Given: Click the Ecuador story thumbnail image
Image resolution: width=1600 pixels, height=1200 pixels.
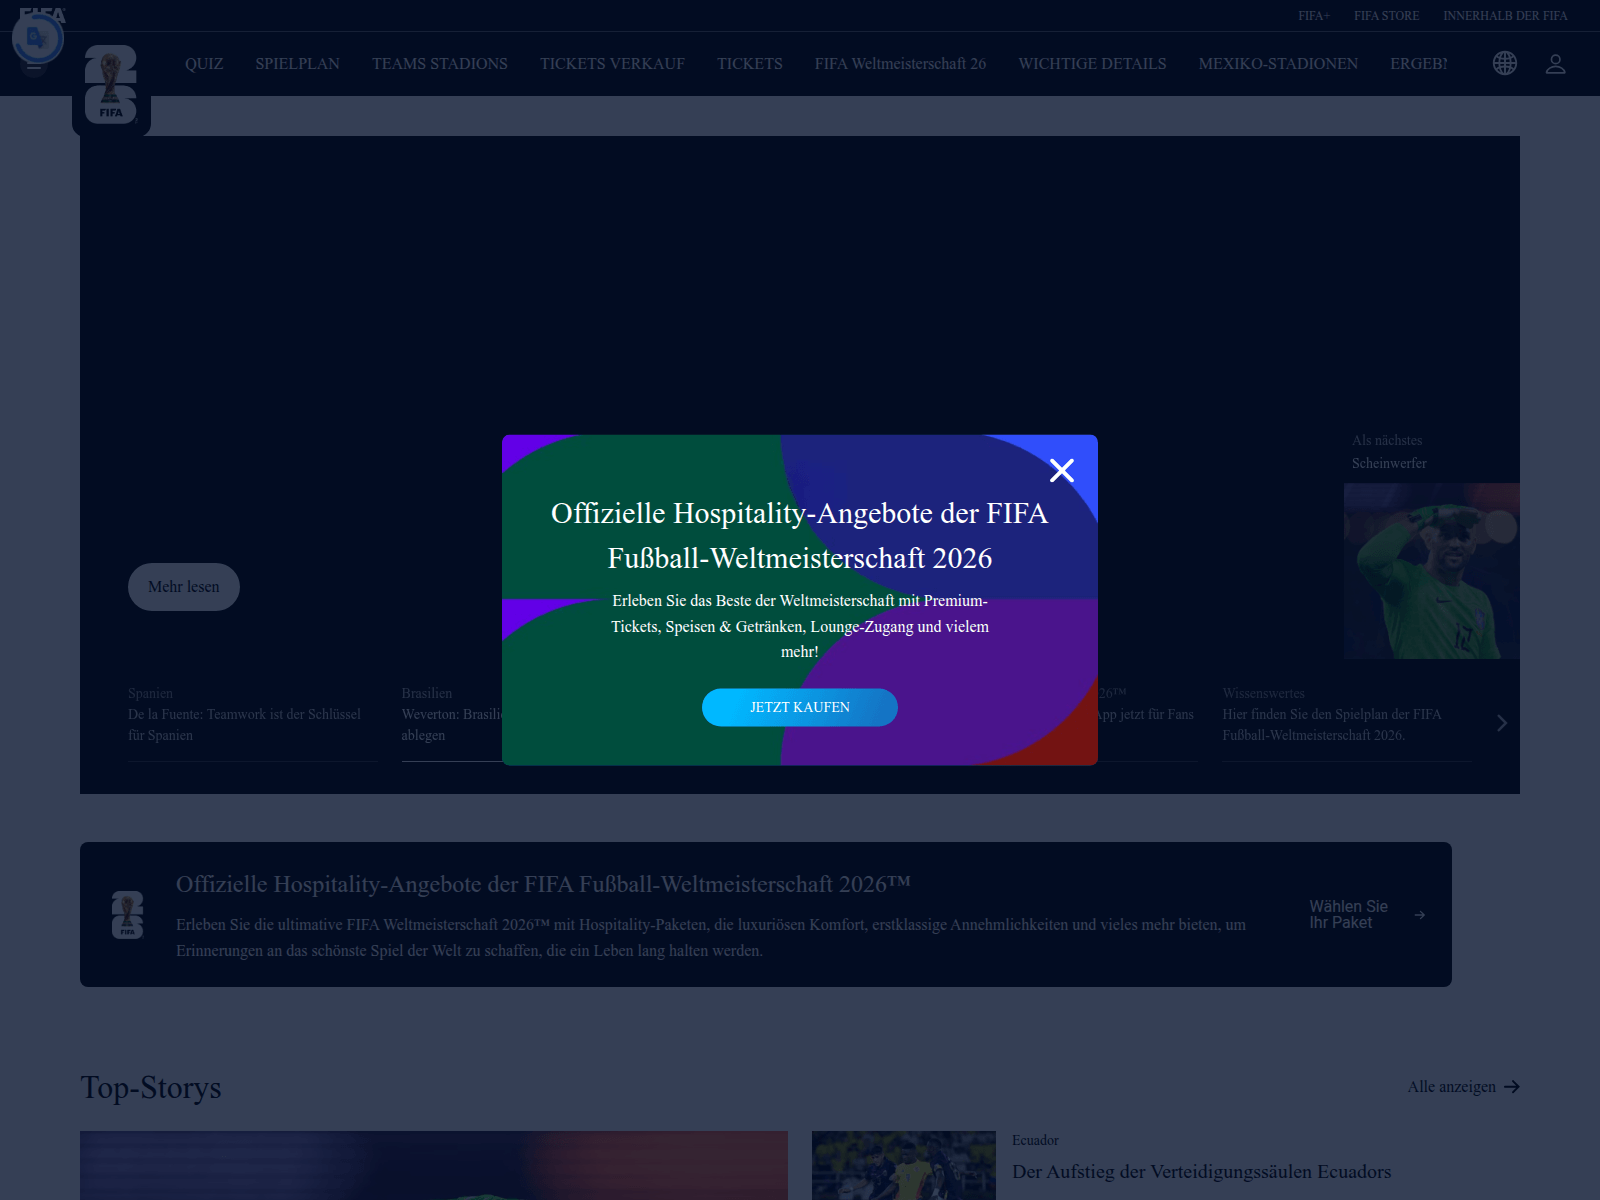Looking at the screenshot, I should pyautogui.click(x=904, y=1165).
